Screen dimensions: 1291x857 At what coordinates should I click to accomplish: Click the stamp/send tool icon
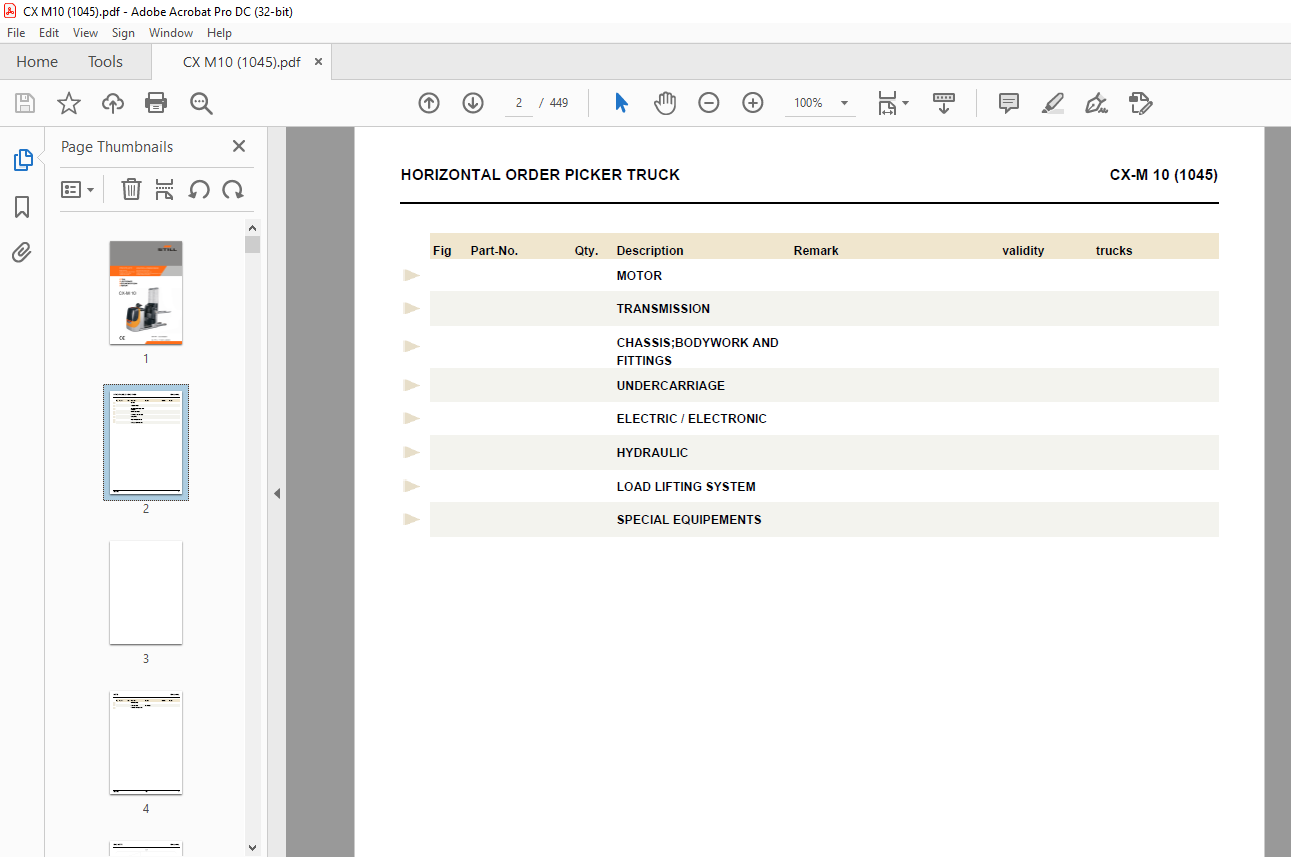click(x=1141, y=103)
